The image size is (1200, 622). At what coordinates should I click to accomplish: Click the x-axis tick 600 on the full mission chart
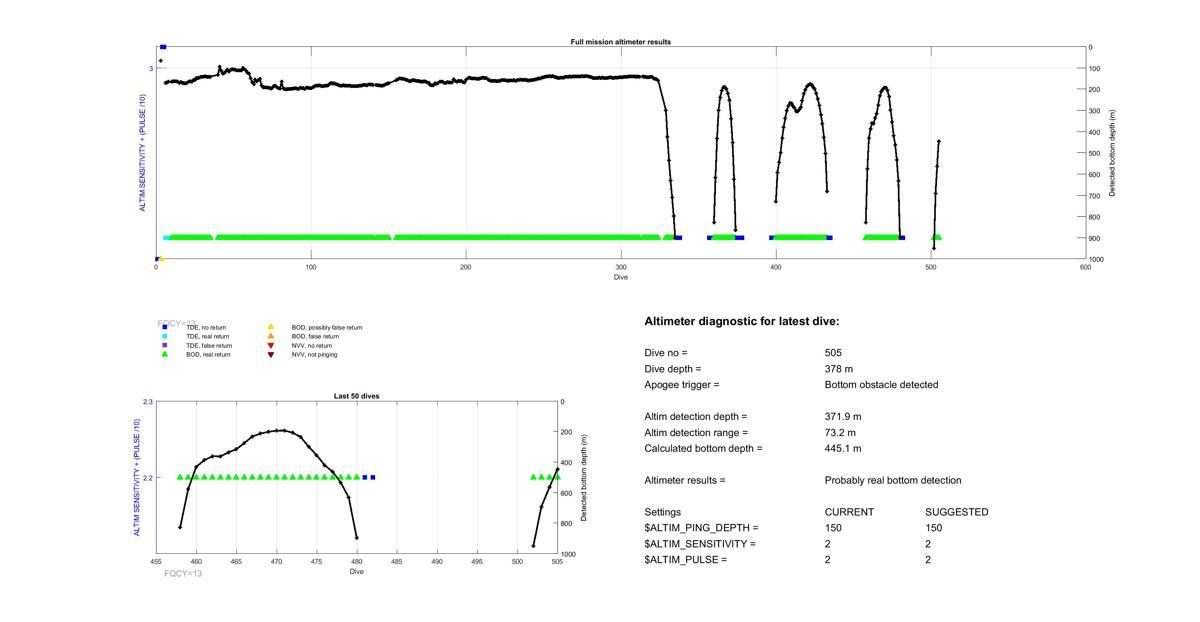tap(1086, 267)
